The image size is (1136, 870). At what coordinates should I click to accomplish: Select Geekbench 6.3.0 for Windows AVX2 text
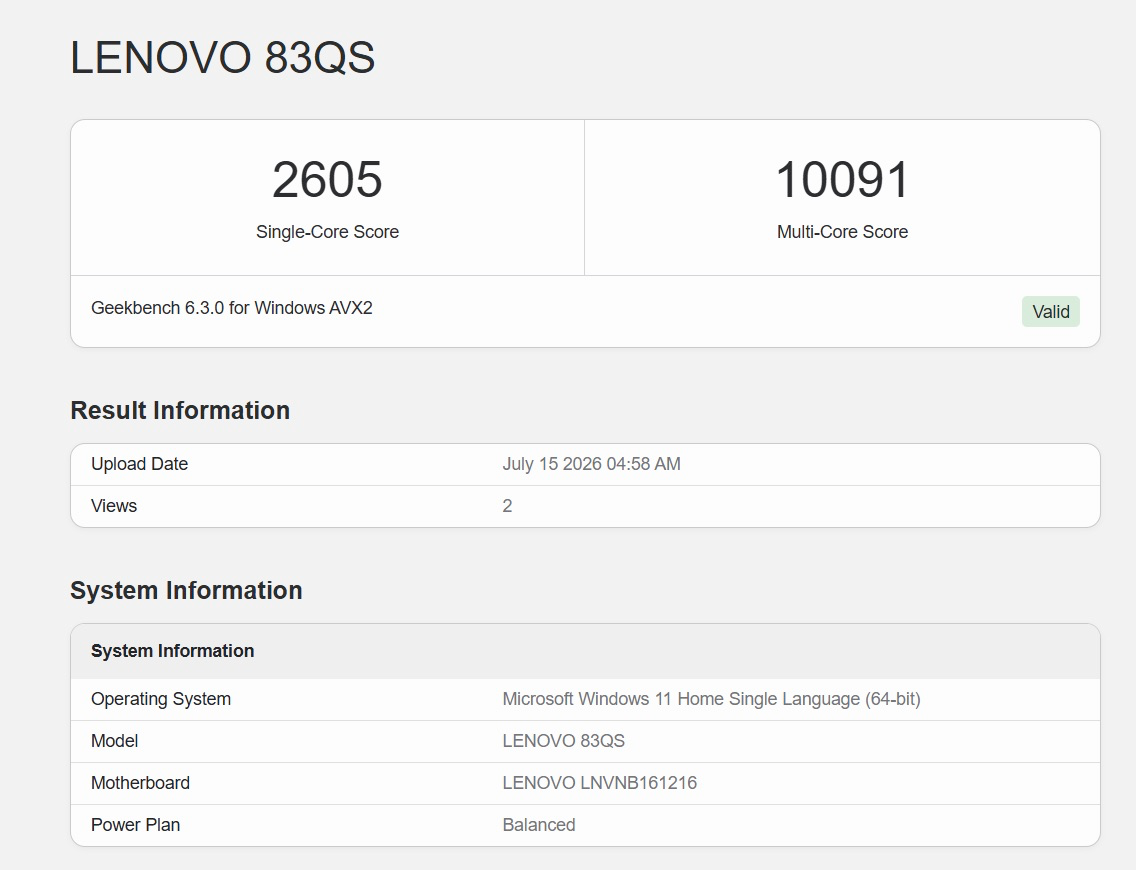coord(232,308)
